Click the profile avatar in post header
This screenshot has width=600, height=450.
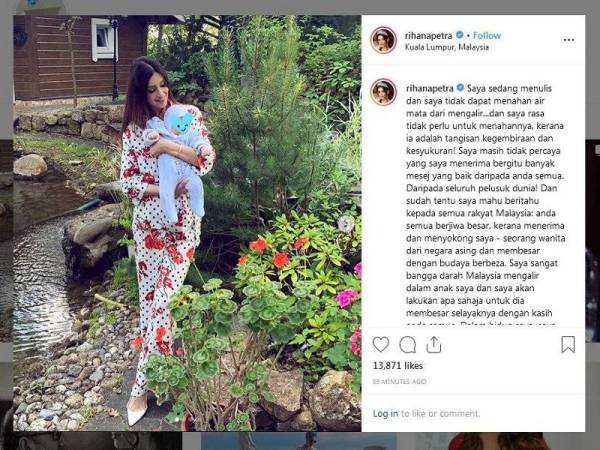click(383, 40)
